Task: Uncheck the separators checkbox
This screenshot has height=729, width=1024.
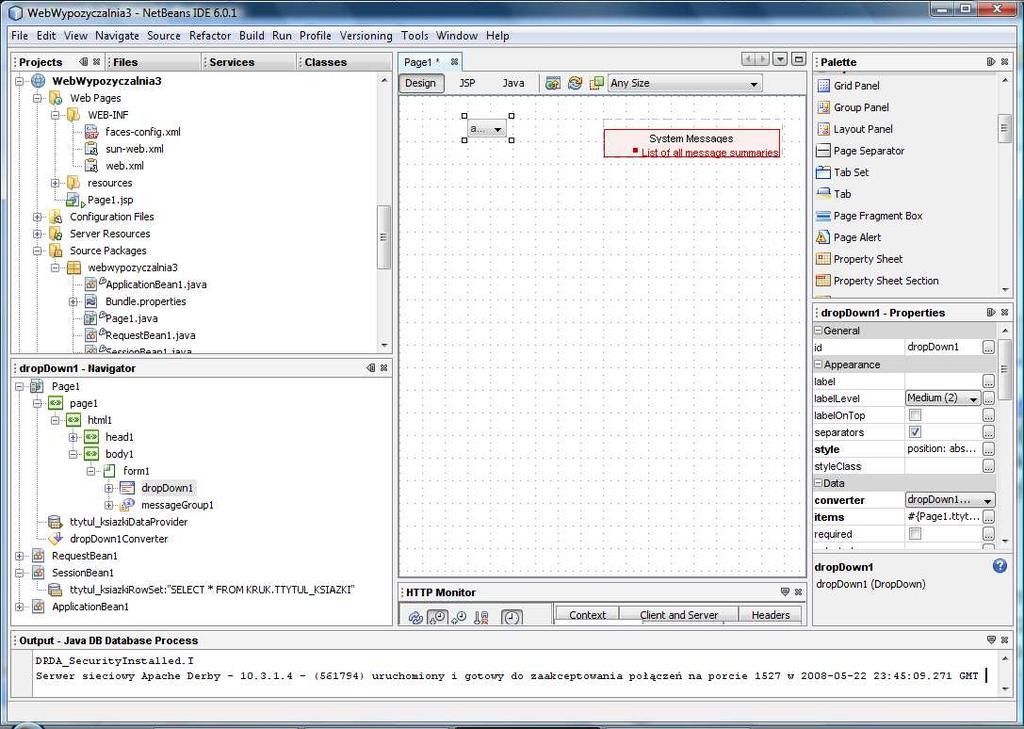Action: coord(915,432)
